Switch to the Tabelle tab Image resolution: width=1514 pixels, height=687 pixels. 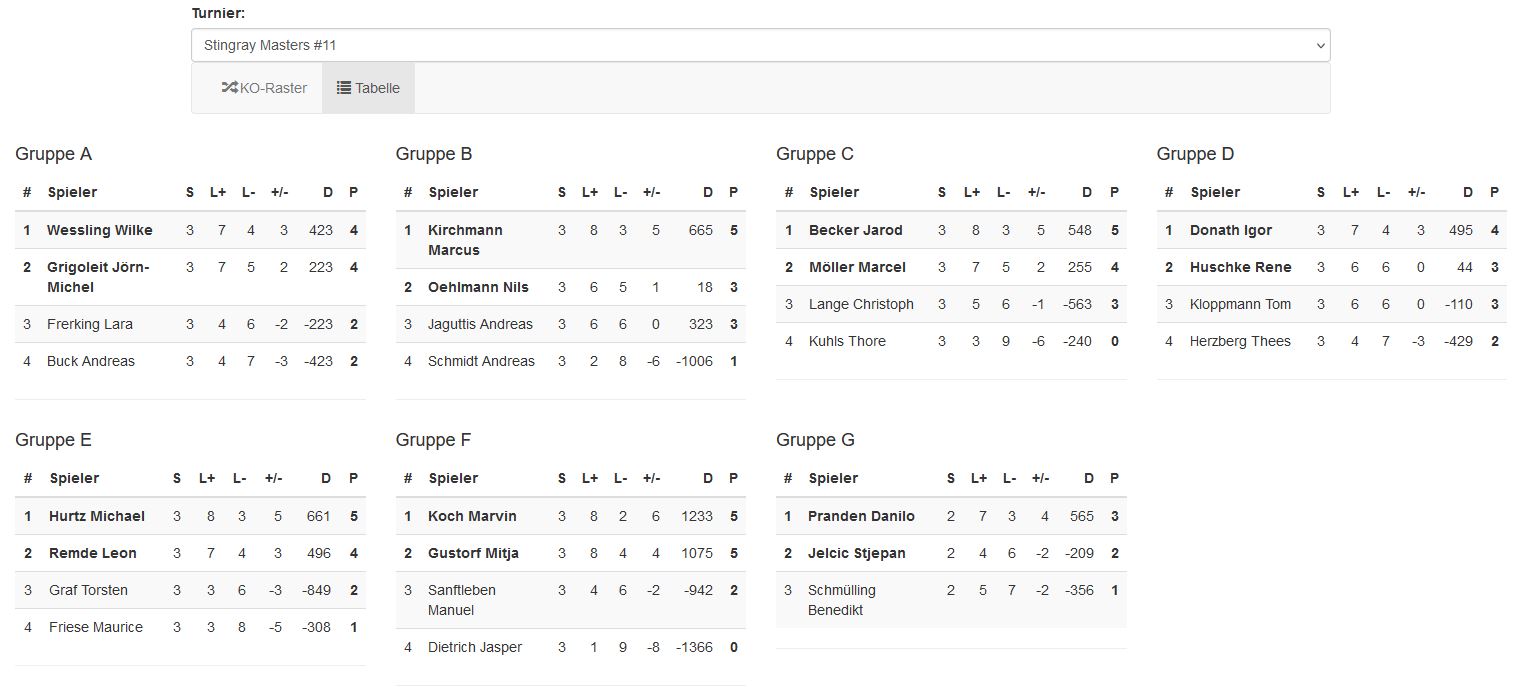tap(368, 88)
